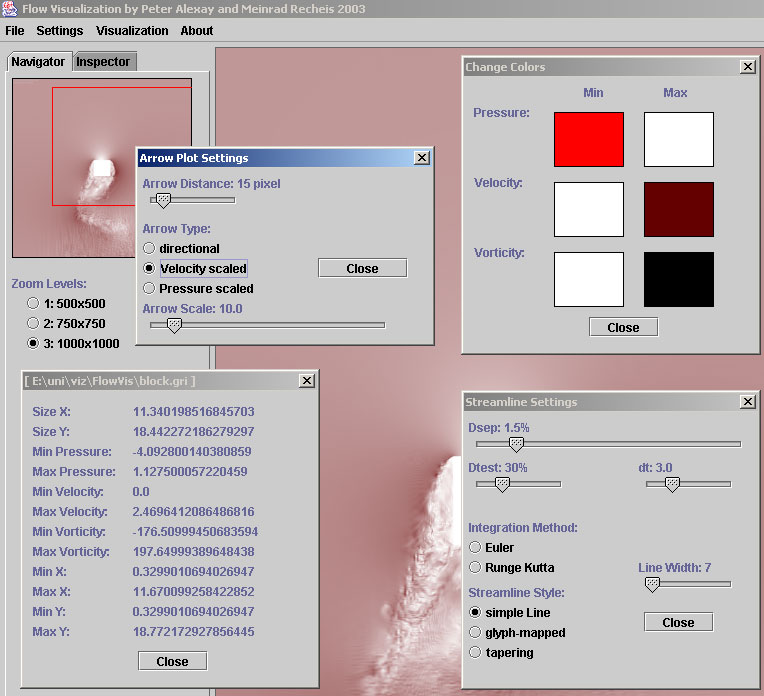Image resolution: width=764 pixels, height=696 pixels.
Task: Click the black Vorticity Max swatch
Action: click(678, 279)
